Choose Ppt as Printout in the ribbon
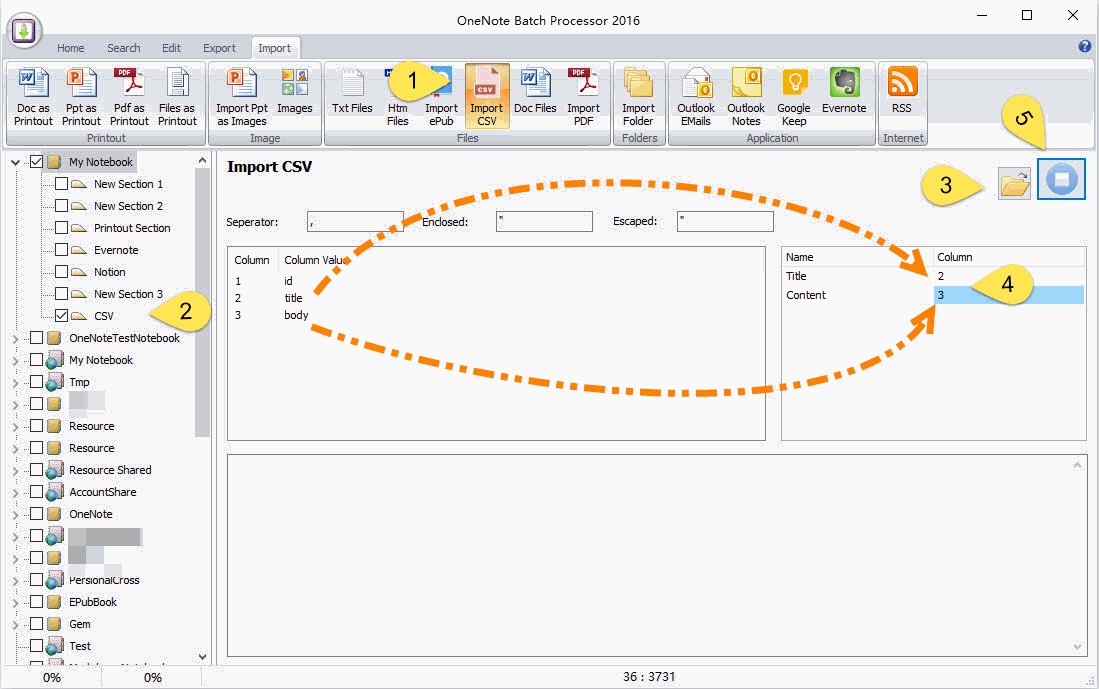Screen dimensions: 1099x689 [81, 97]
